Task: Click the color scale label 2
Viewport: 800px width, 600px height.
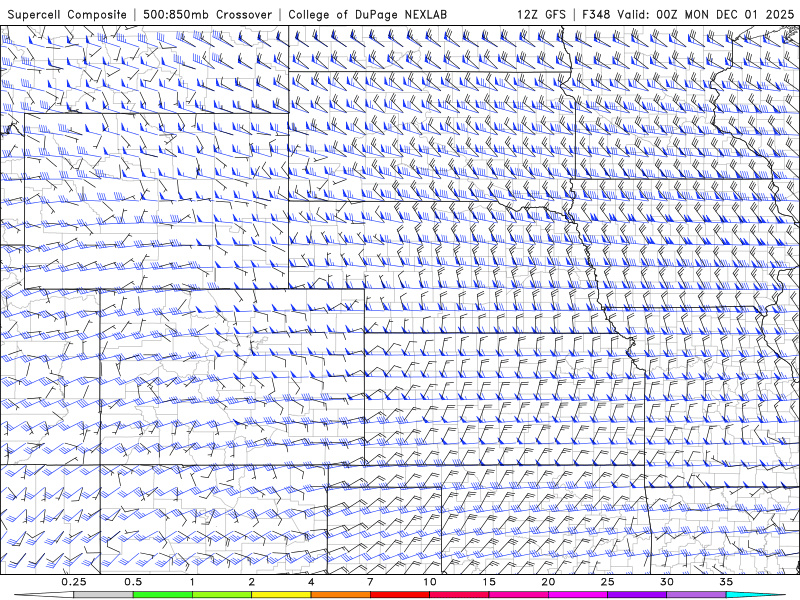Action: 252,582
